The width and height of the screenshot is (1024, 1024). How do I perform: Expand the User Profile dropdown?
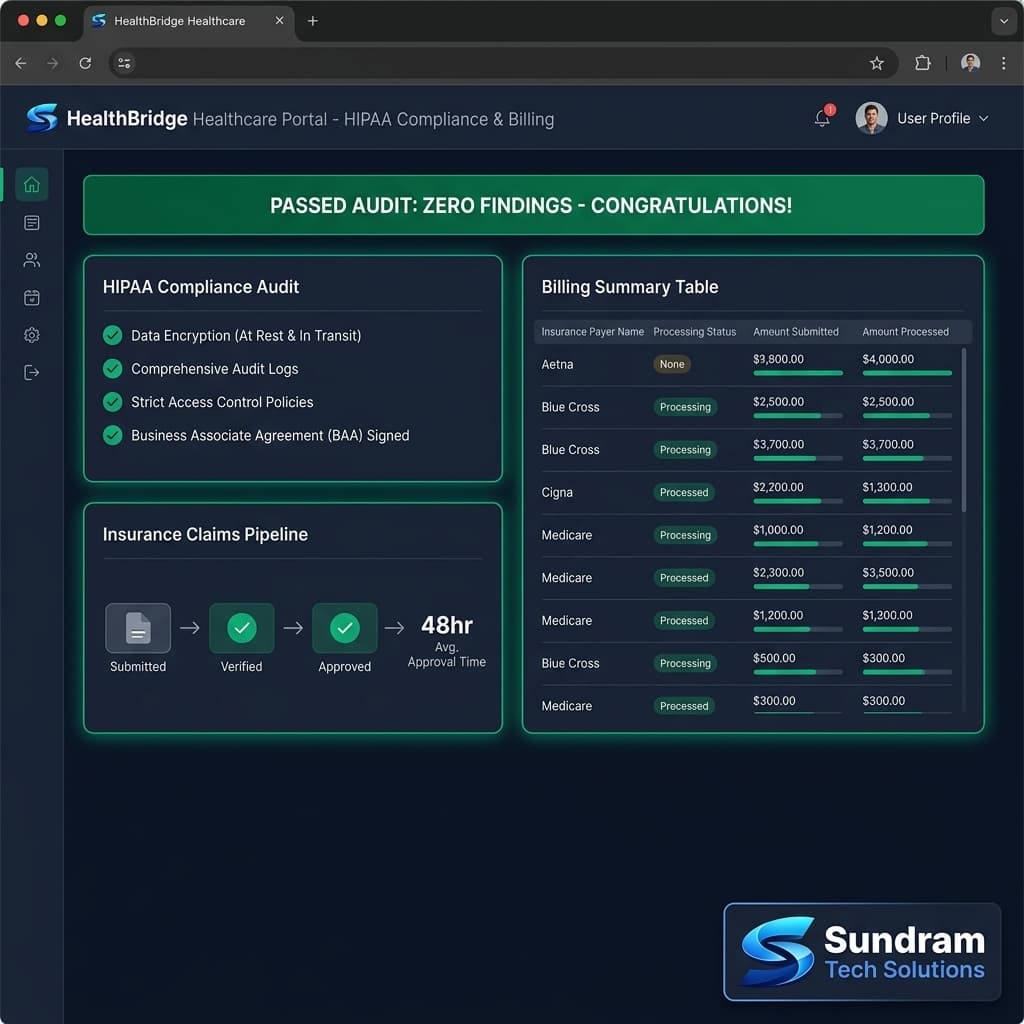point(943,118)
